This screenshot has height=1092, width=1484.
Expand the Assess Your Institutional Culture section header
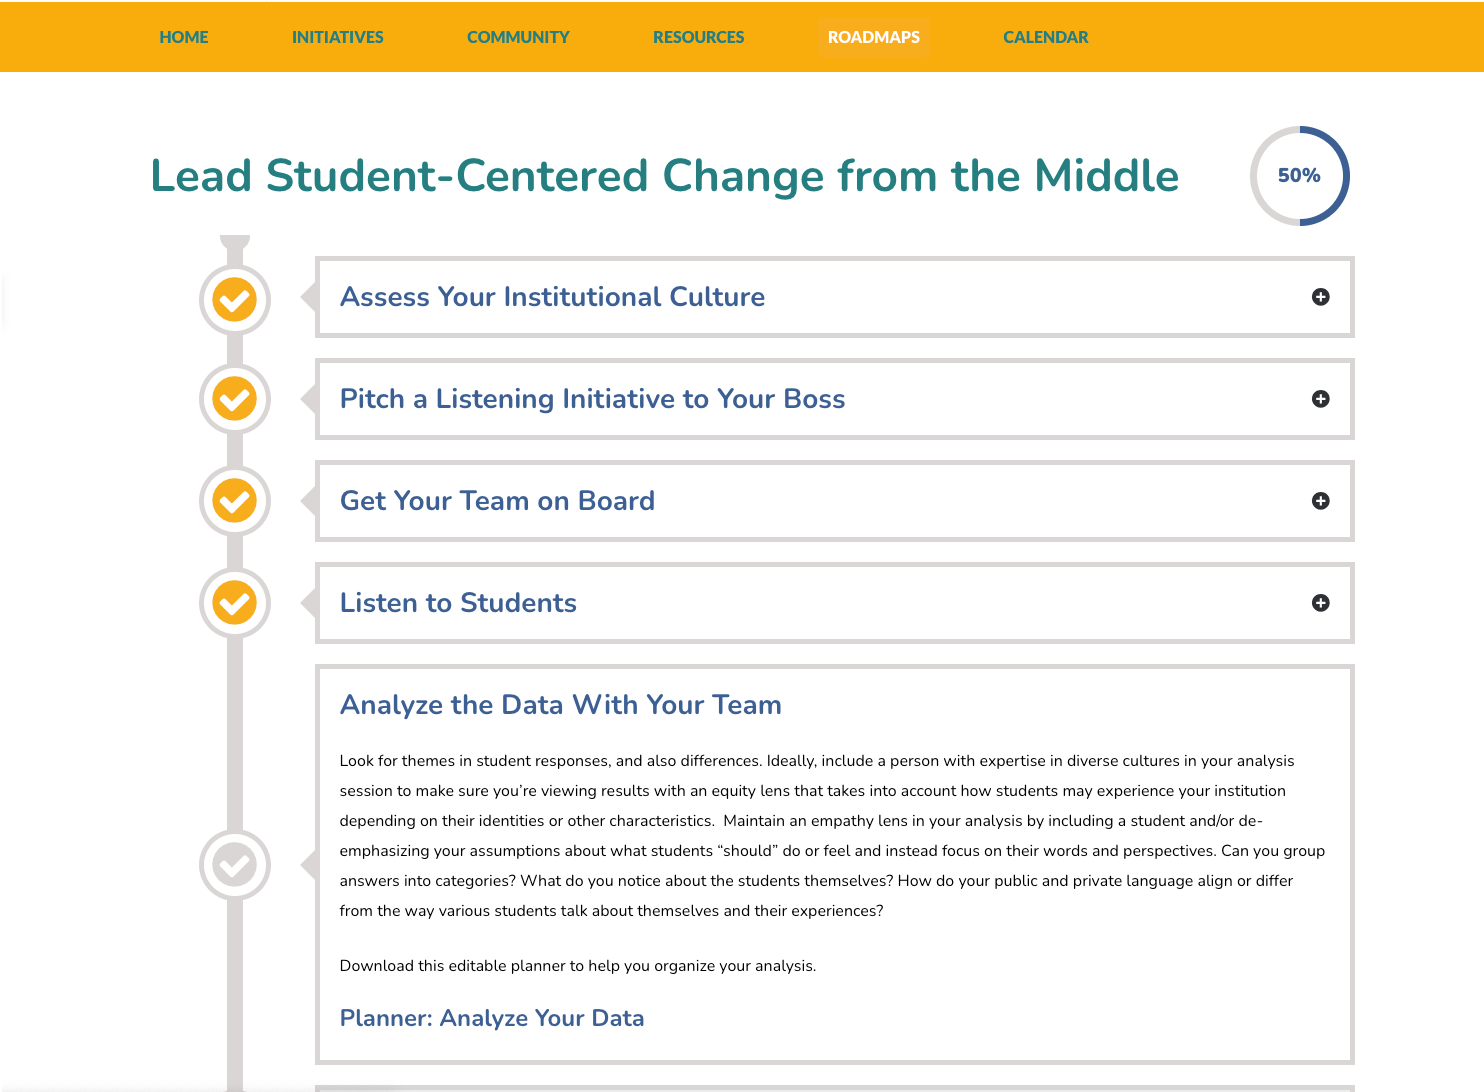pos(552,297)
